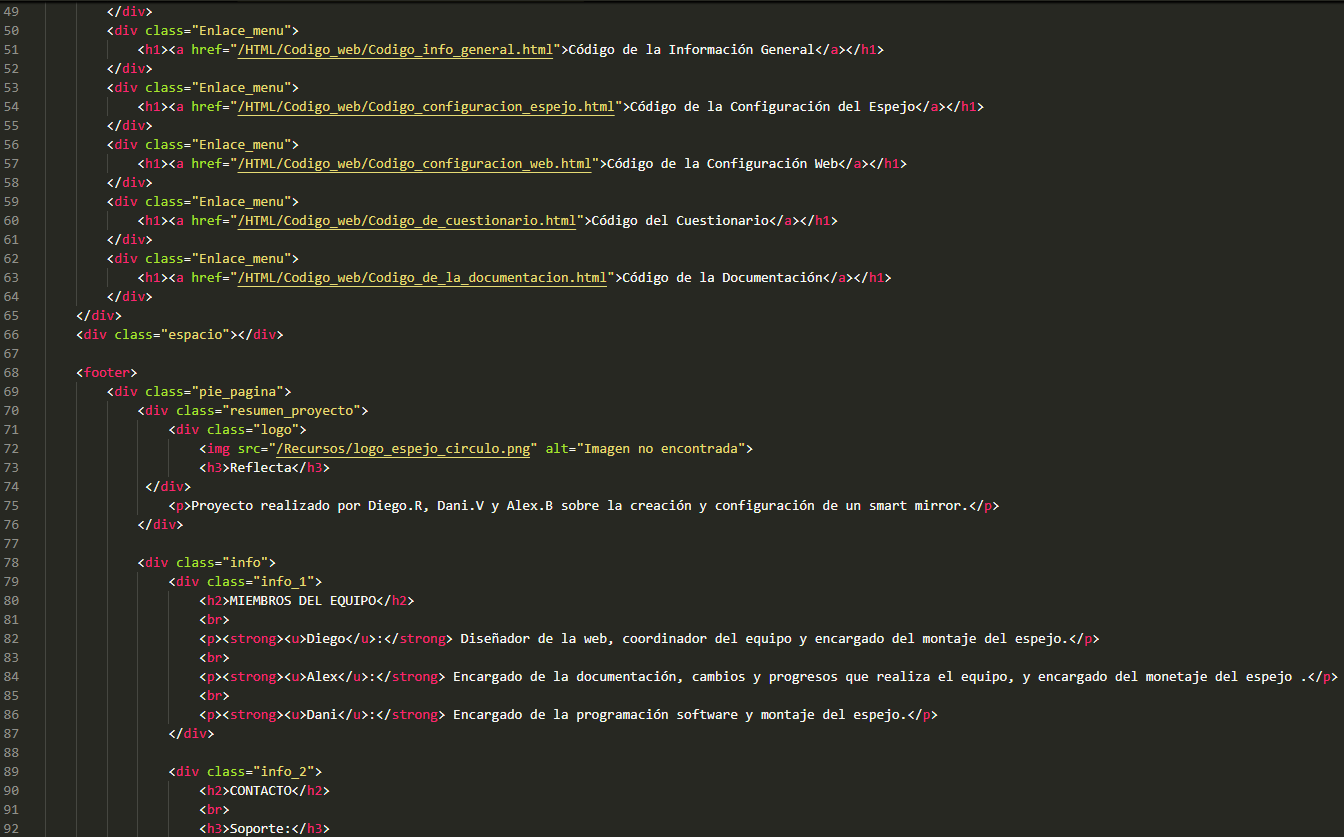Click line number 85 in the gutter
Image resolution: width=1344 pixels, height=837 pixels.
[11, 696]
